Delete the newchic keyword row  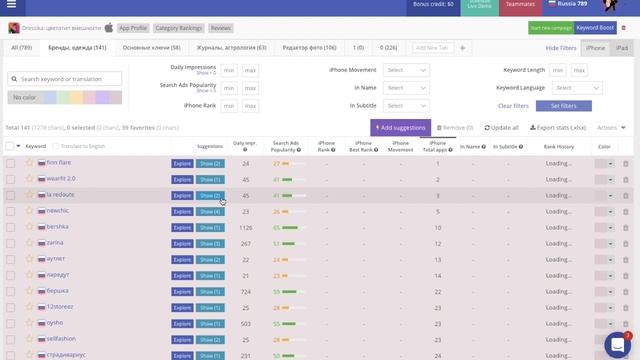coord(626,211)
